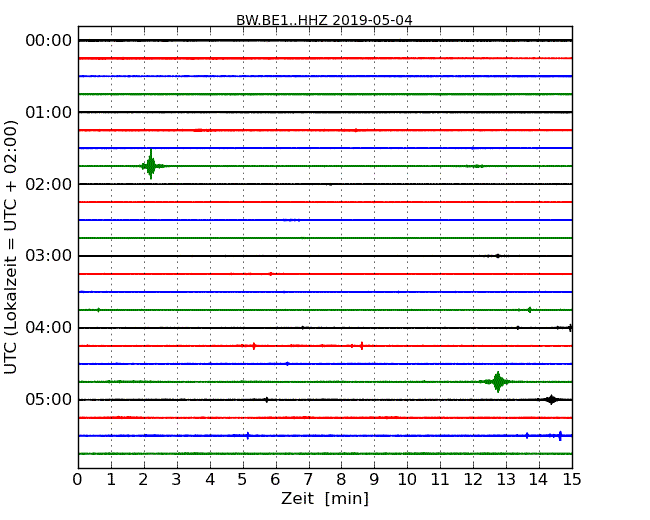
Task: Click x-axis tick label "7"
Action: click(308, 480)
